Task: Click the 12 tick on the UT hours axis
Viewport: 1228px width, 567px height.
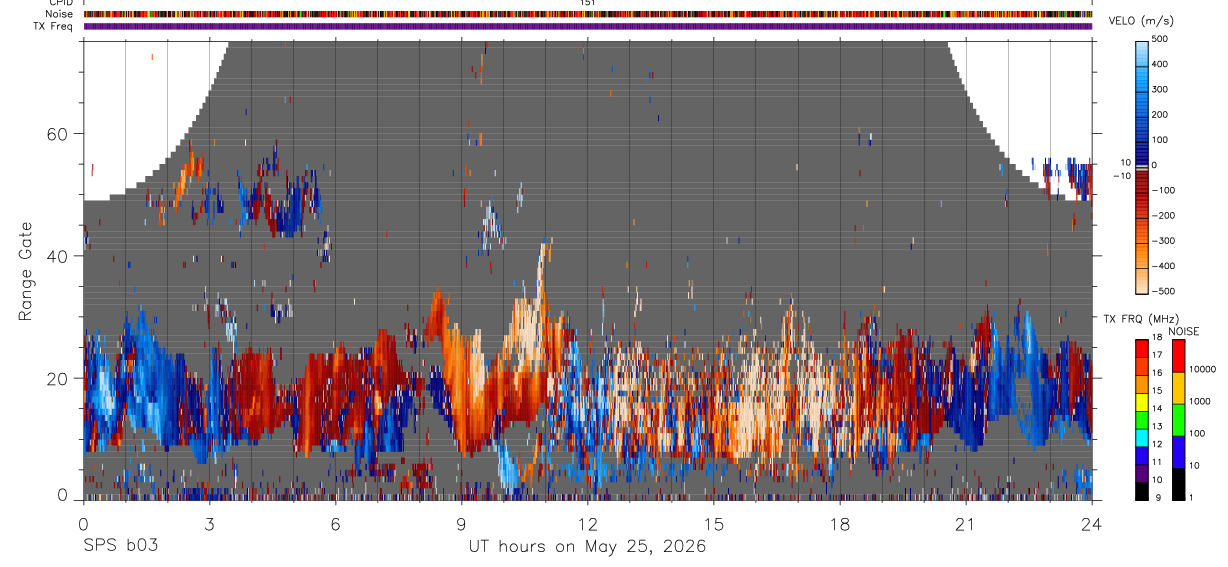Action: (x=588, y=524)
